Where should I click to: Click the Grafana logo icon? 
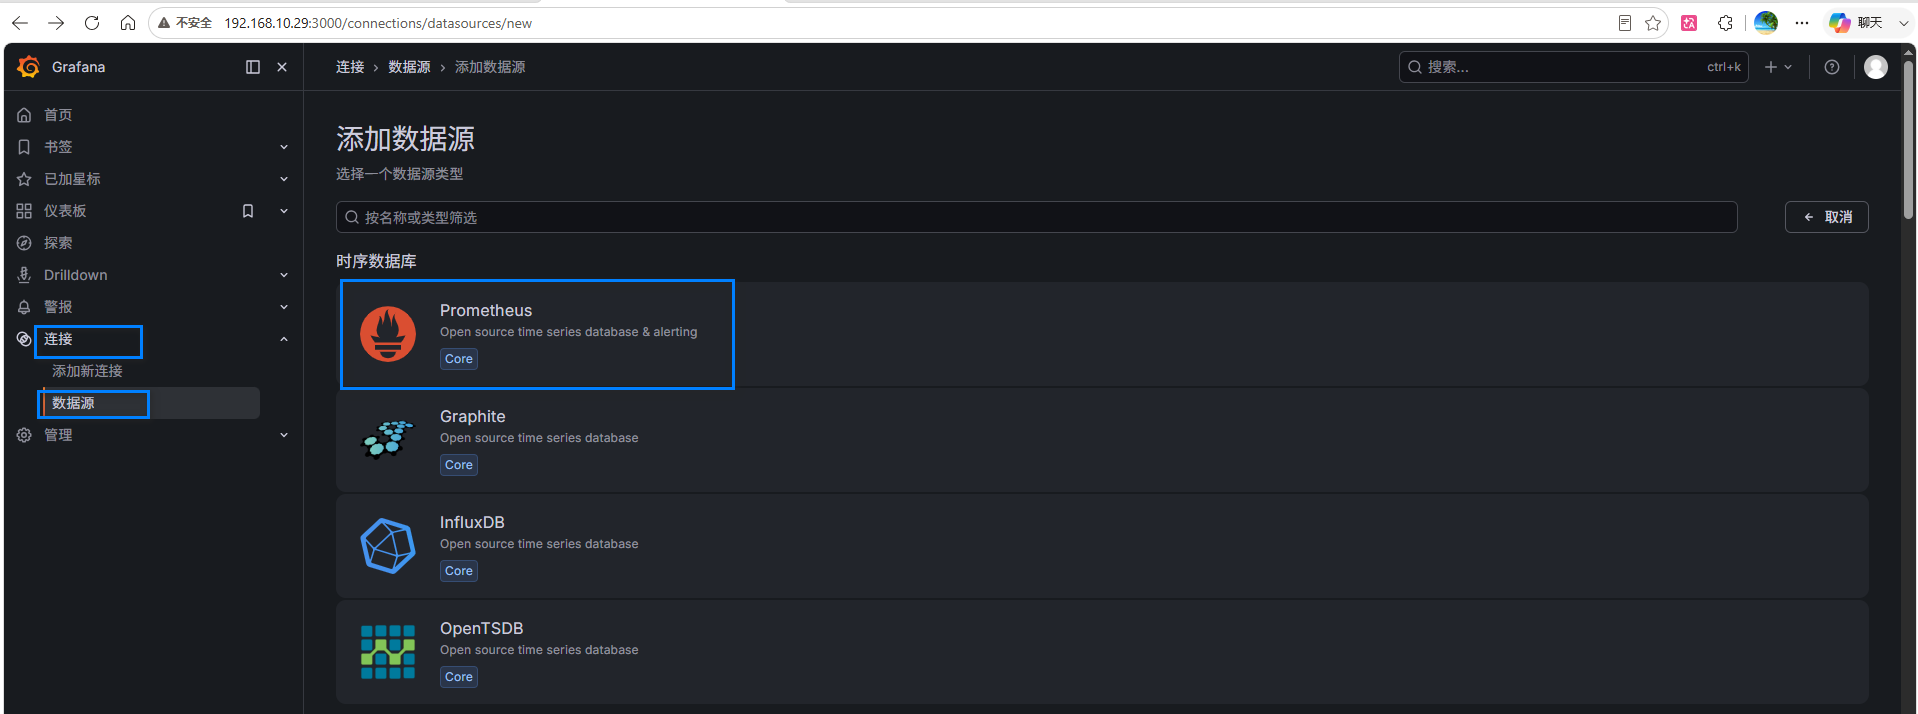click(x=28, y=67)
